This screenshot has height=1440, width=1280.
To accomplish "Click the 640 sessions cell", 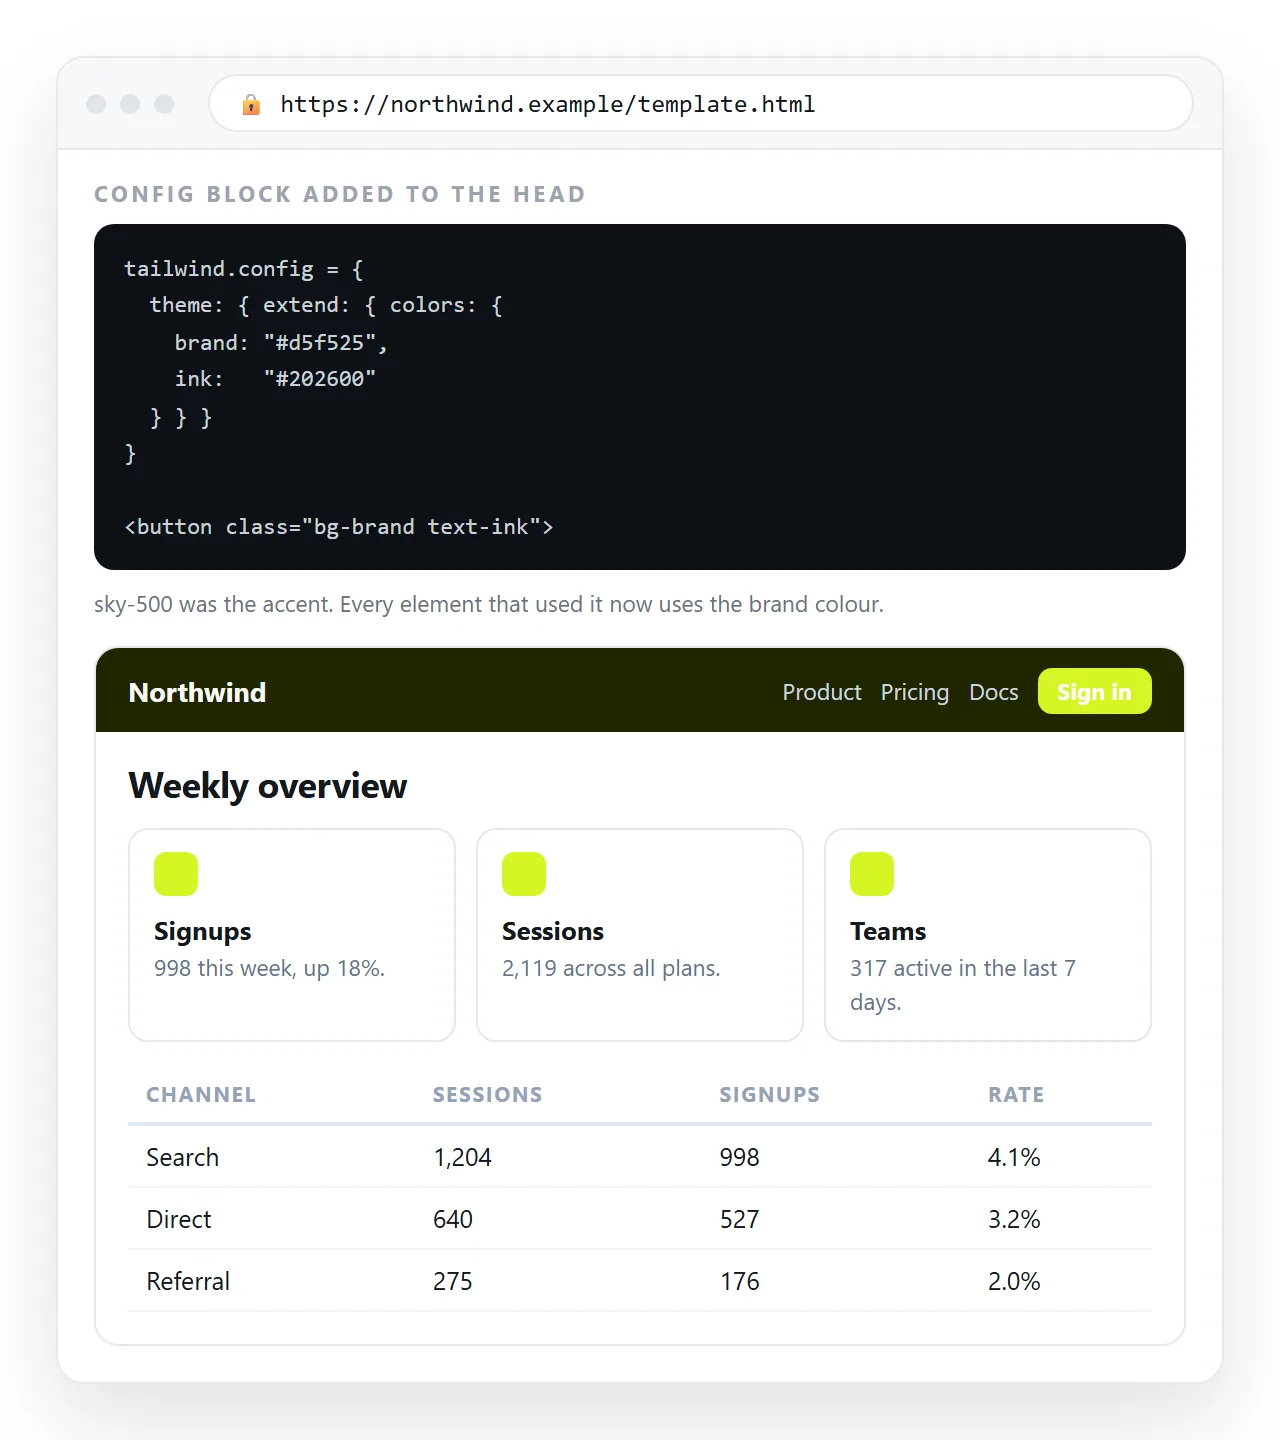I will [x=452, y=1219].
